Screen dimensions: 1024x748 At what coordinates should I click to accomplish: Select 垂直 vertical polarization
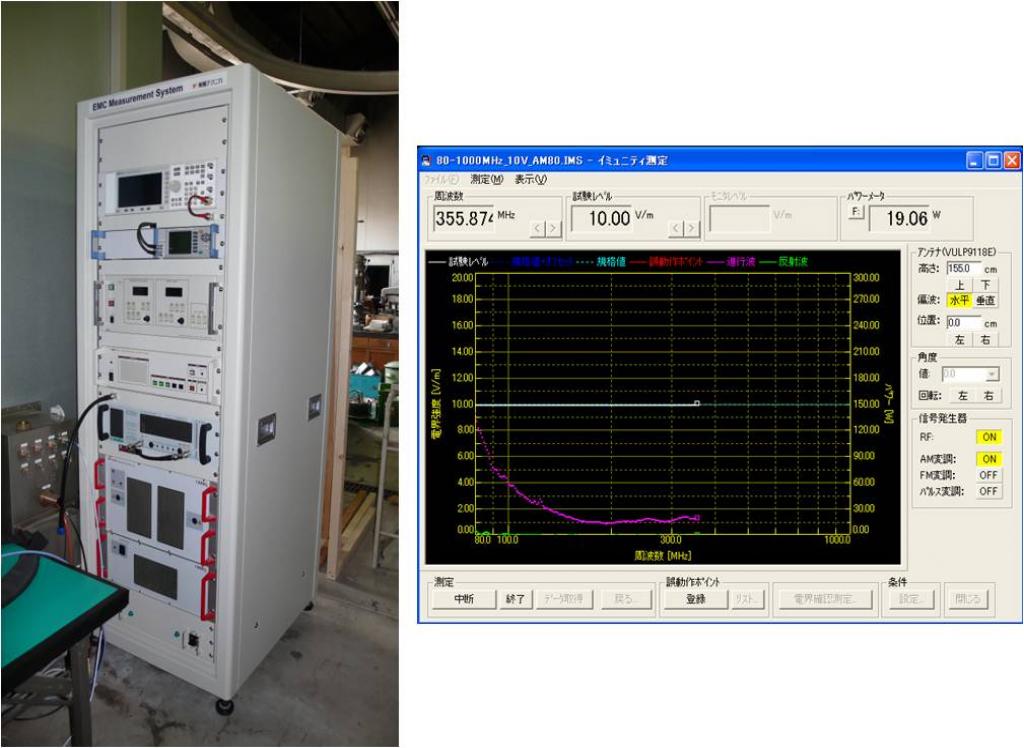pyautogui.click(x=986, y=300)
